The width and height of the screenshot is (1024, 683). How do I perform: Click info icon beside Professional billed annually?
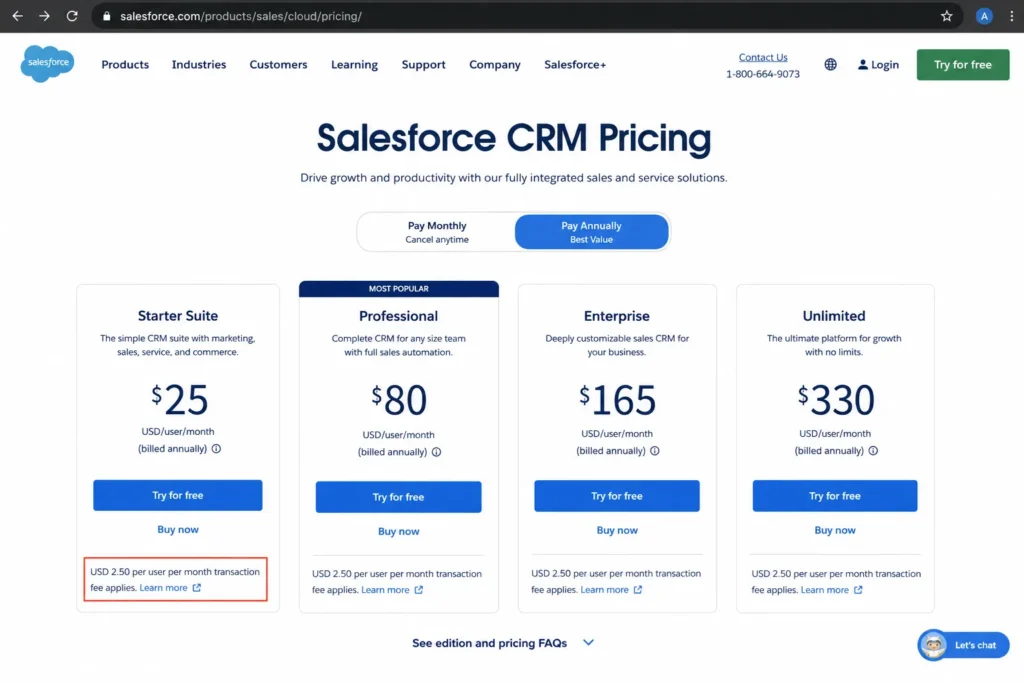point(436,452)
